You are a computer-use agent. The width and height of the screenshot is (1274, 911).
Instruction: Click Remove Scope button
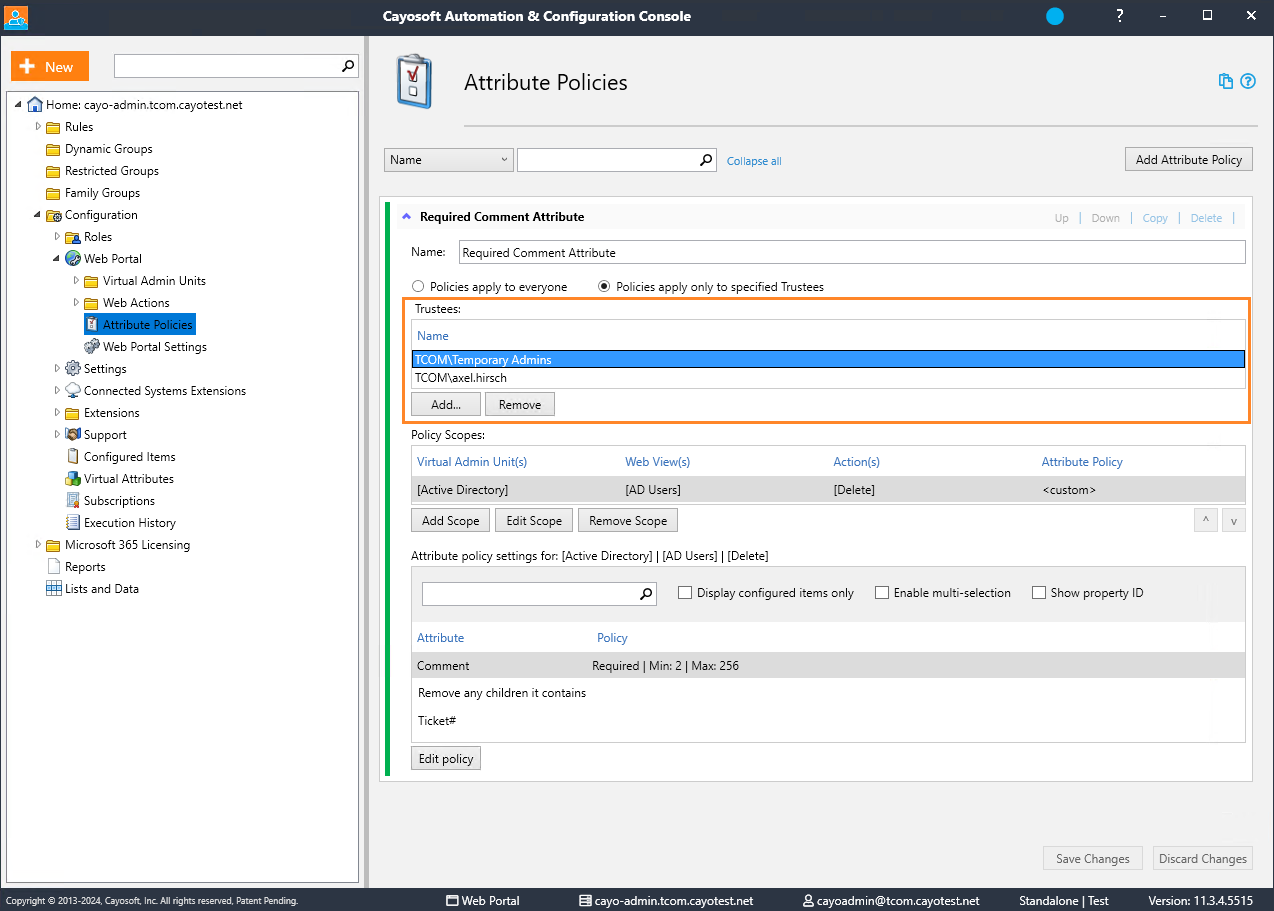(x=628, y=520)
